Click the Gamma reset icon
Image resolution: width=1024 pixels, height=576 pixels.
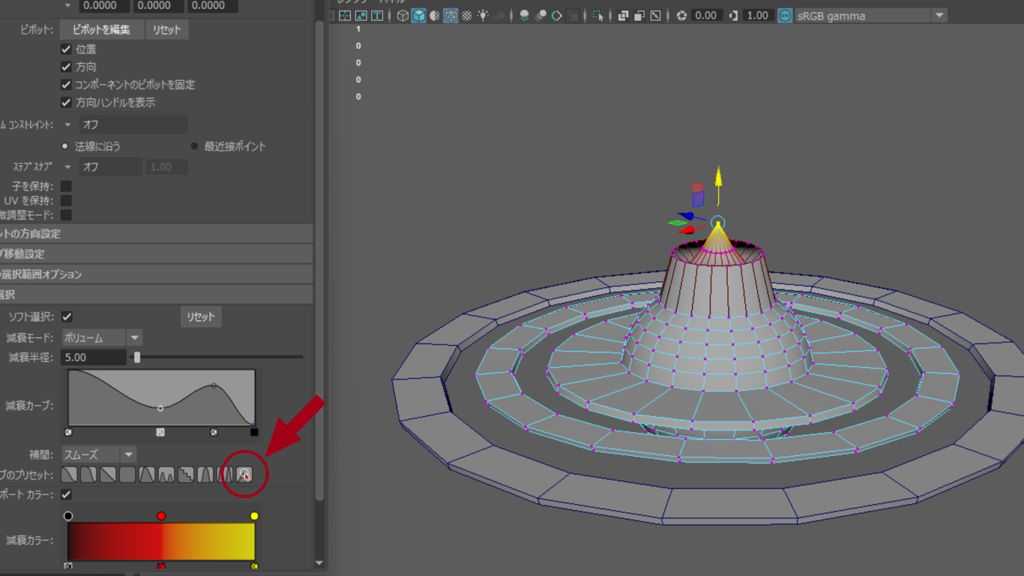click(x=733, y=16)
